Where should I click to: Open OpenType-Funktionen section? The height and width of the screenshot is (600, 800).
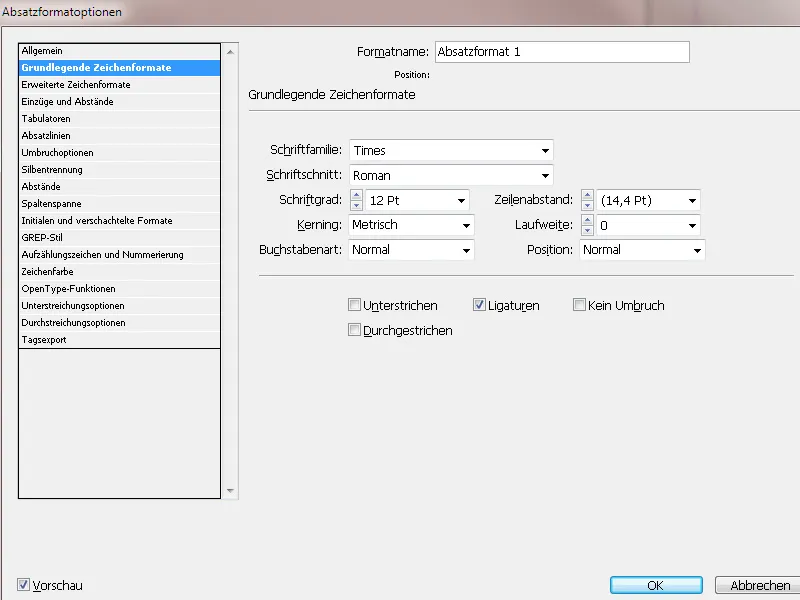coord(119,289)
